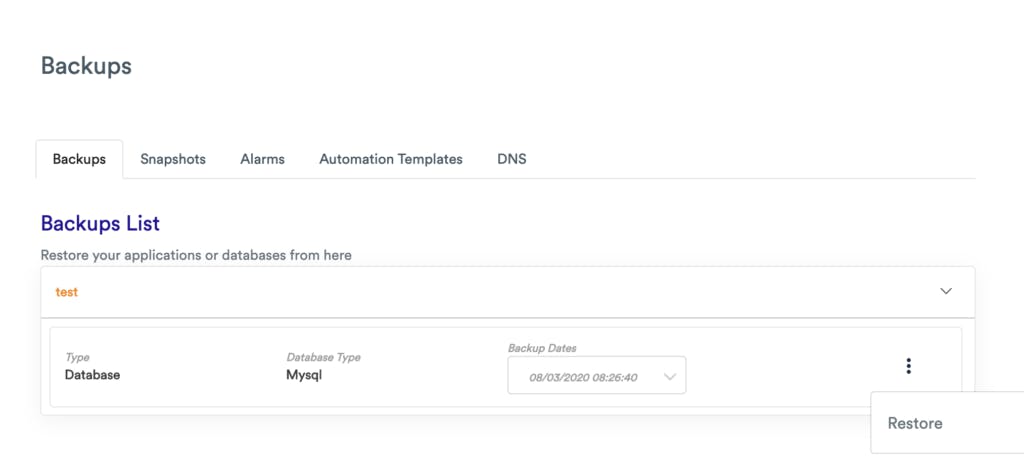This screenshot has width=1024, height=460.
Task: Open the three-dot actions menu icon
Action: click(x=908, y=366)
